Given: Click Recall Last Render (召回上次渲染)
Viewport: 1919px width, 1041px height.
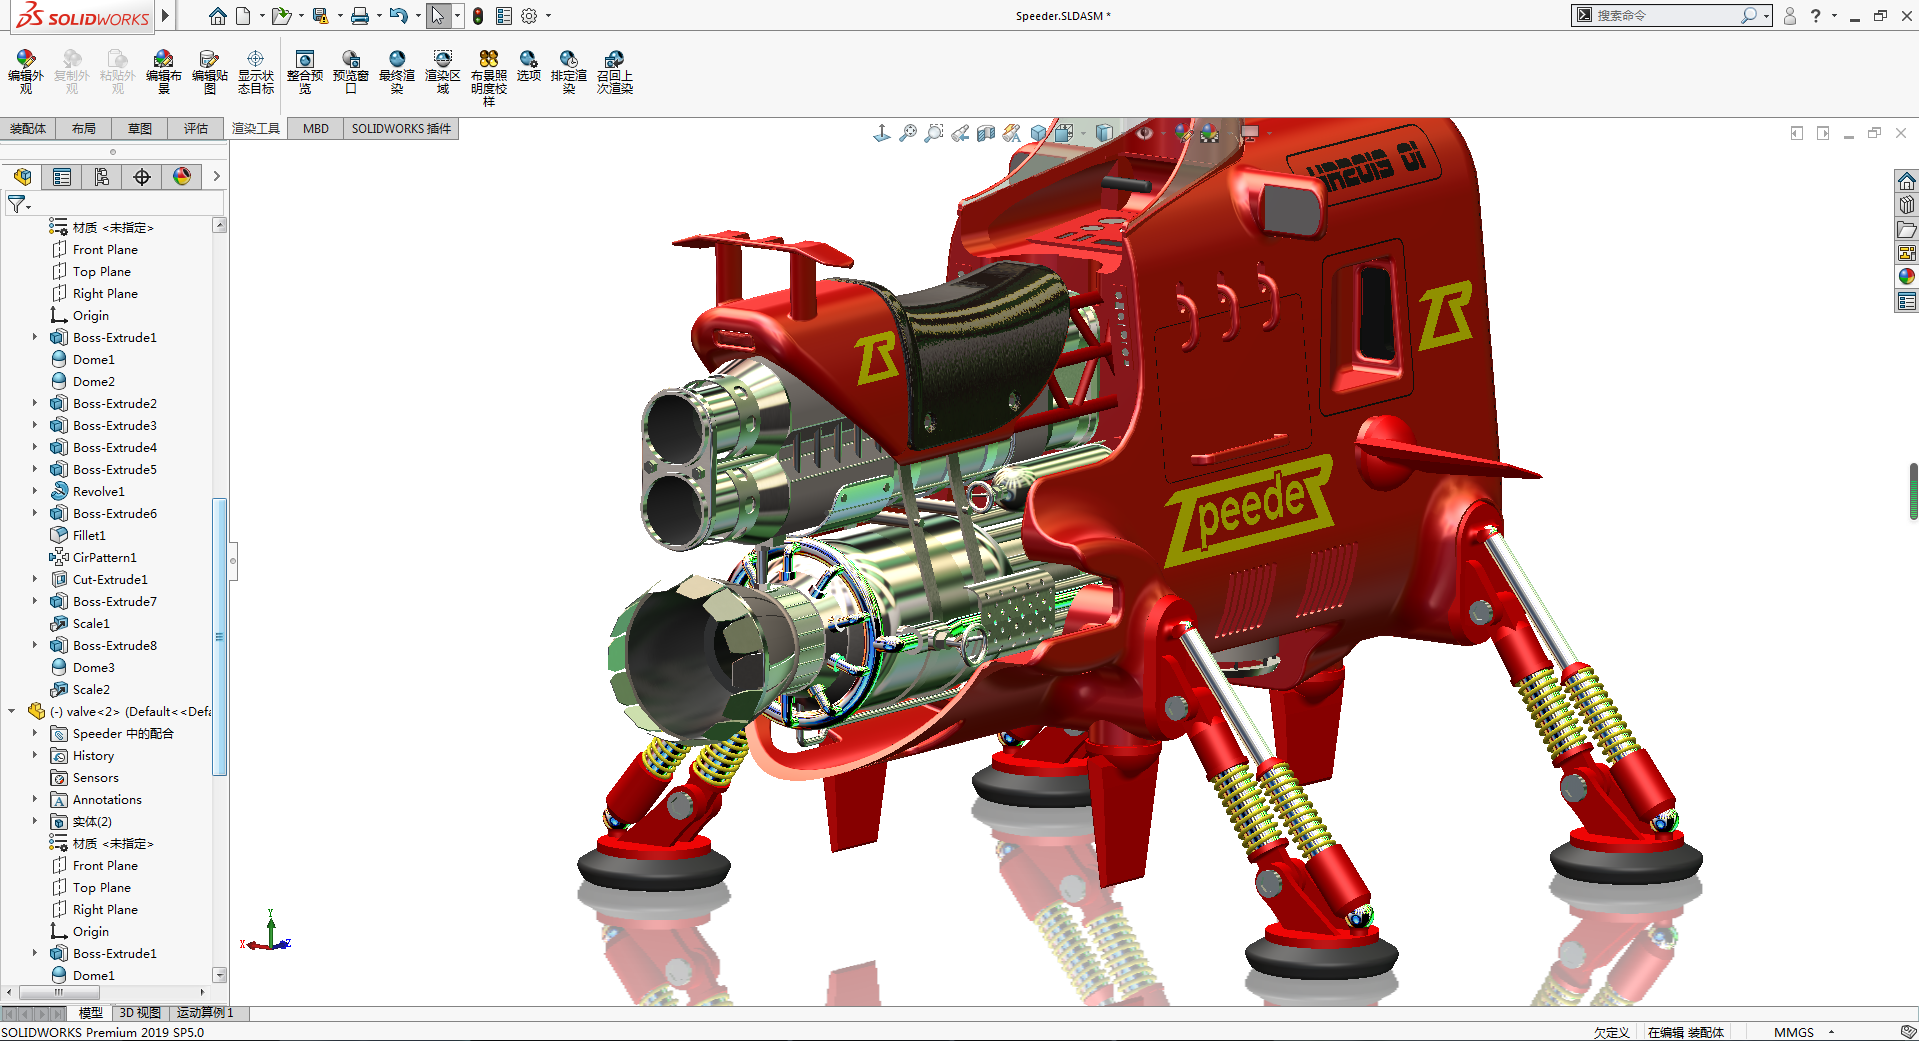Looking at the screenshot, I should click(x=615, y=72).
